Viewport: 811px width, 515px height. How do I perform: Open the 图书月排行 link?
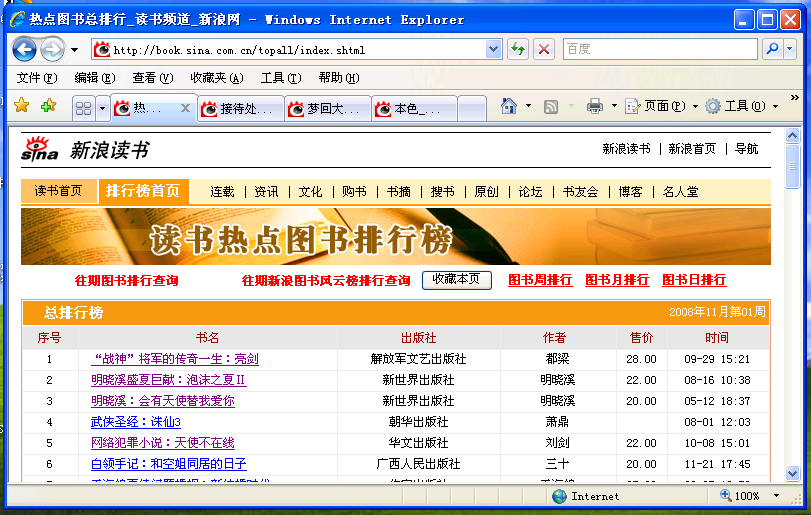tap(617, 280)
